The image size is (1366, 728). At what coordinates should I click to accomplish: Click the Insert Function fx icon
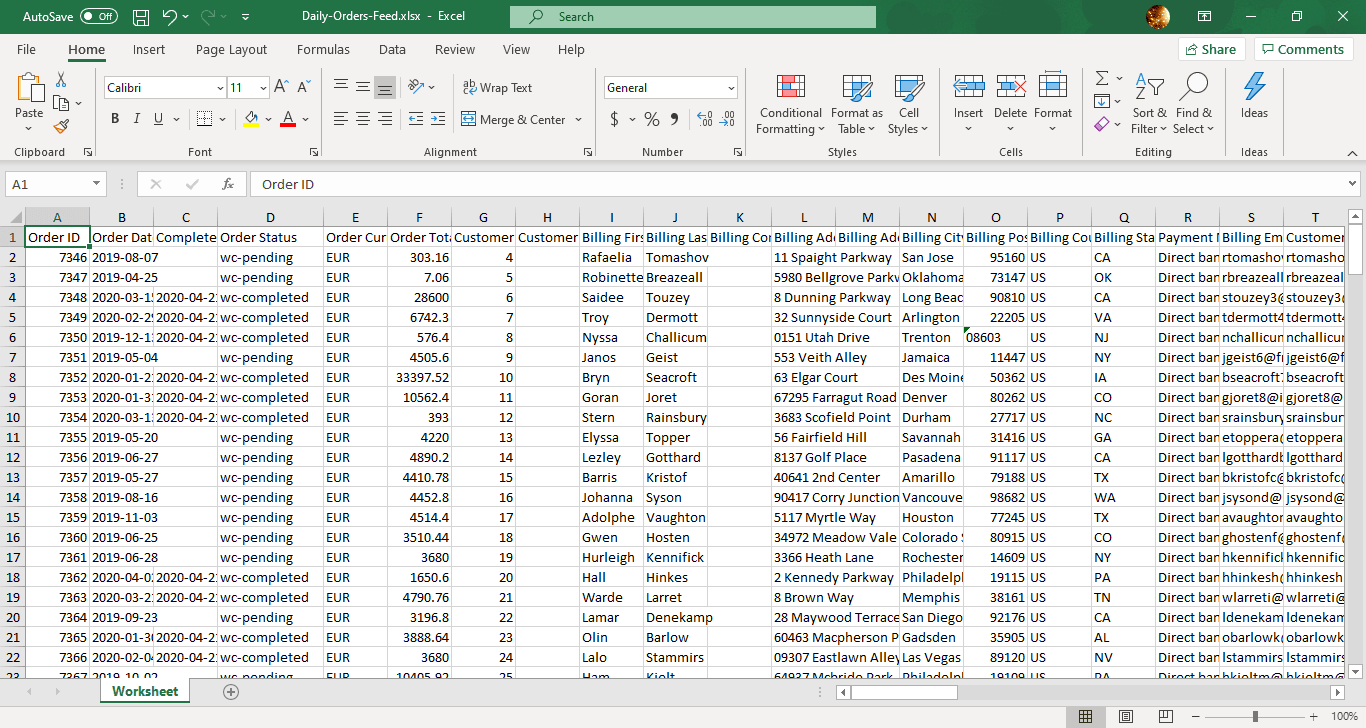pyautogui.click(x=228, y=184)
